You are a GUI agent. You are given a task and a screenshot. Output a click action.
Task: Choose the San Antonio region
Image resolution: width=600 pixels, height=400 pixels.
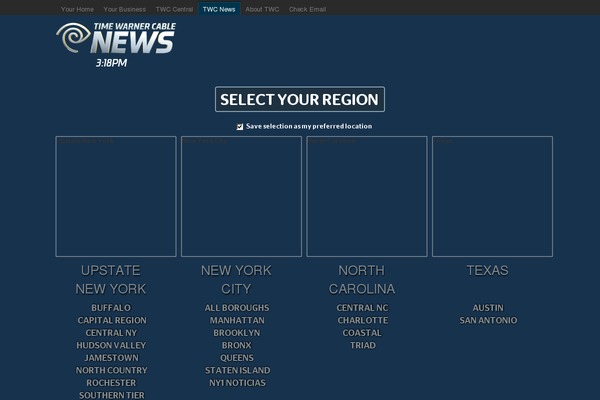[488, 320]
